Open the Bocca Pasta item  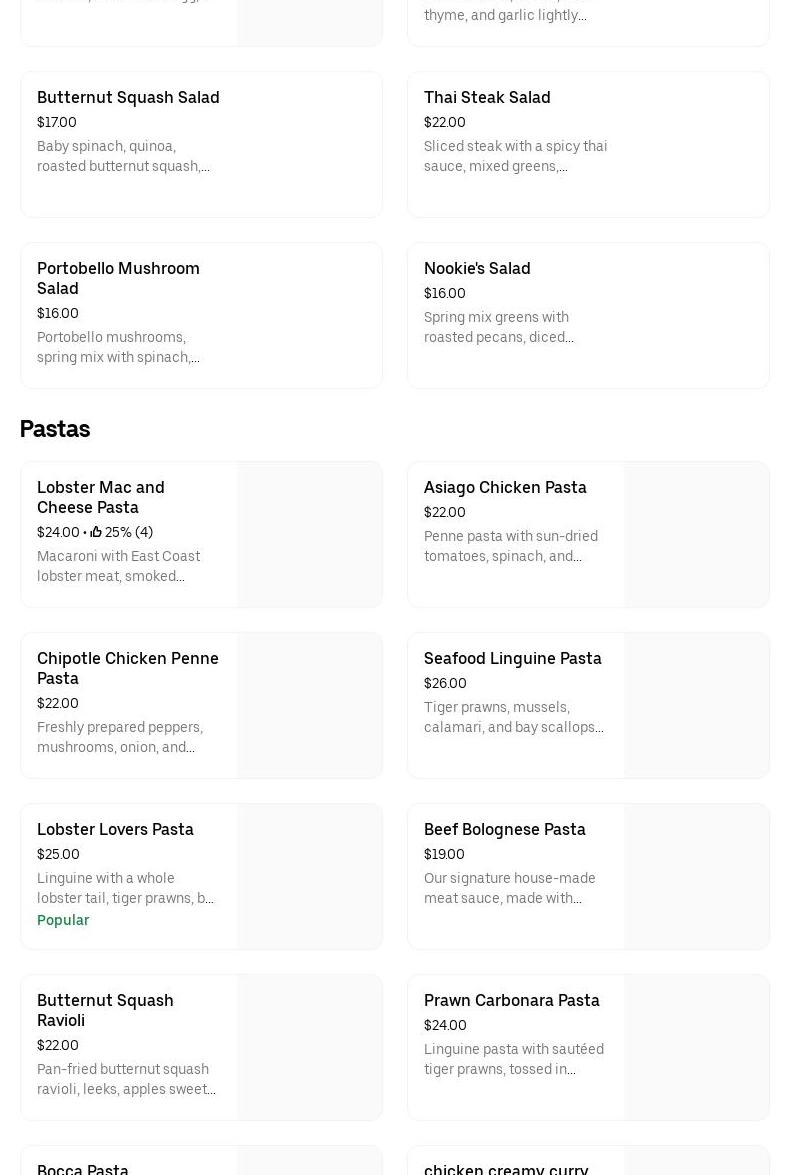coord(83,1168)
